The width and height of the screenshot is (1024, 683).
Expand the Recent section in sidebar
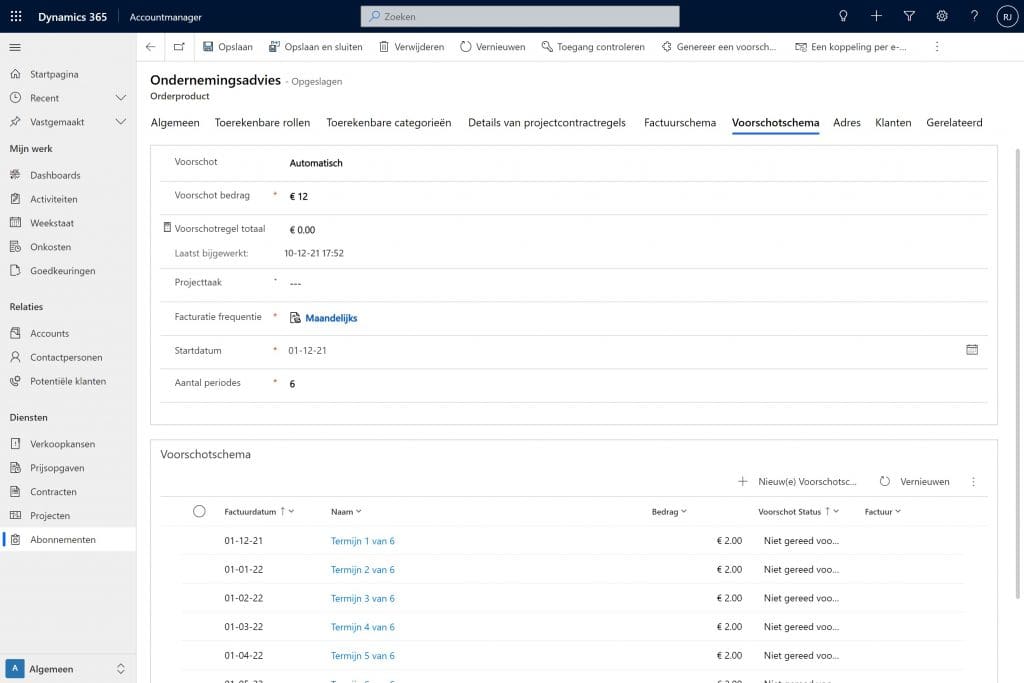[121, 98]
